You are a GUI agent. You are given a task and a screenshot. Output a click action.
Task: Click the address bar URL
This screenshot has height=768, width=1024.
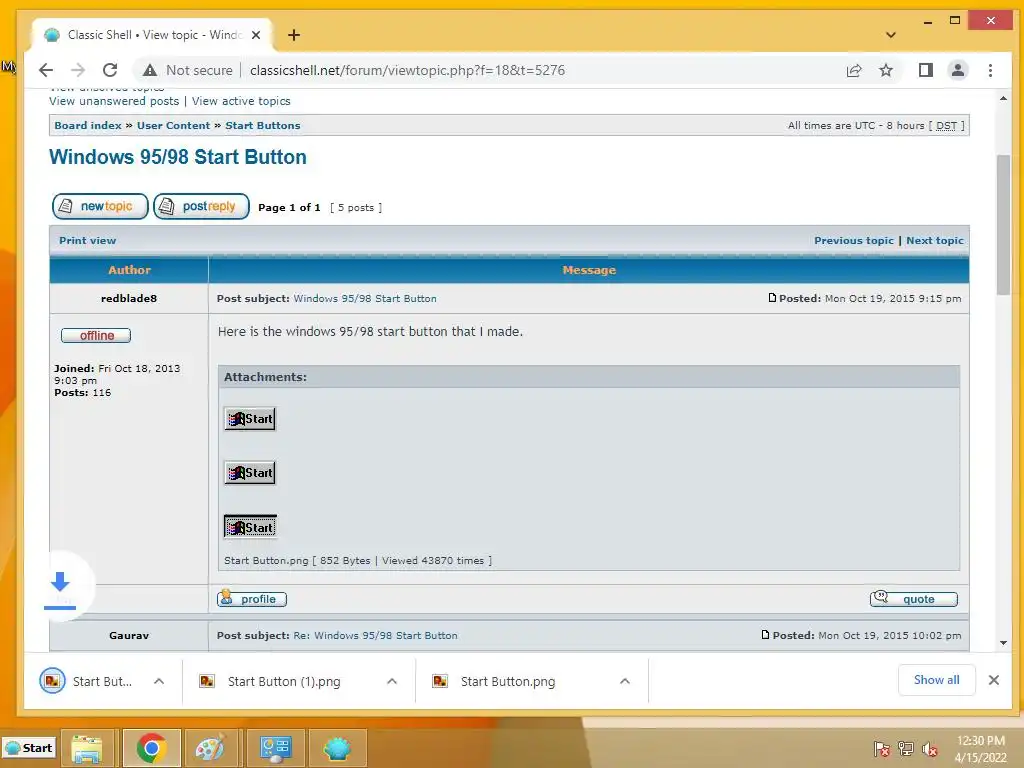point(407,70)
